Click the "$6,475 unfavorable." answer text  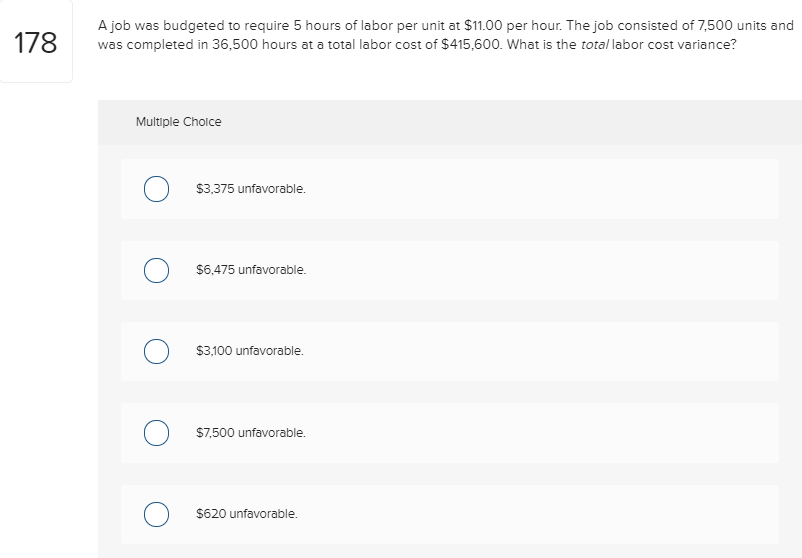click(x=251, y=270)
